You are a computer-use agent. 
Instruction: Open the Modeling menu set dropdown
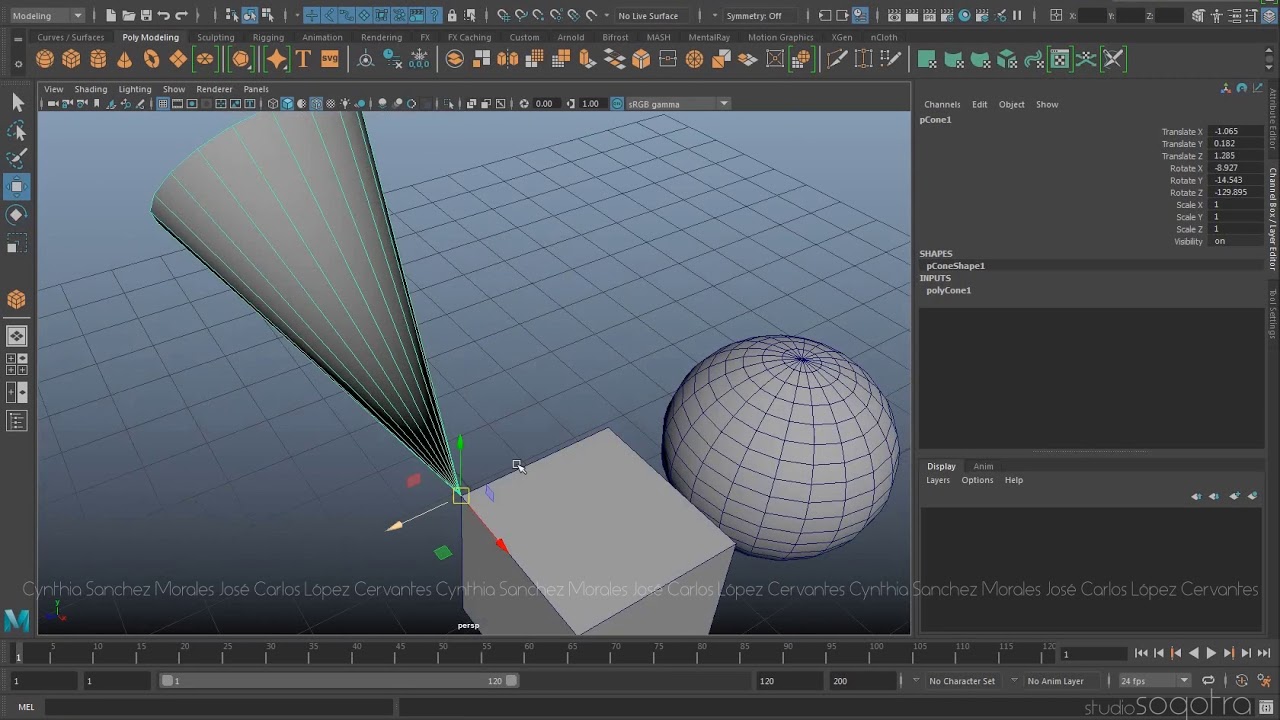click(x=47, y=15)
